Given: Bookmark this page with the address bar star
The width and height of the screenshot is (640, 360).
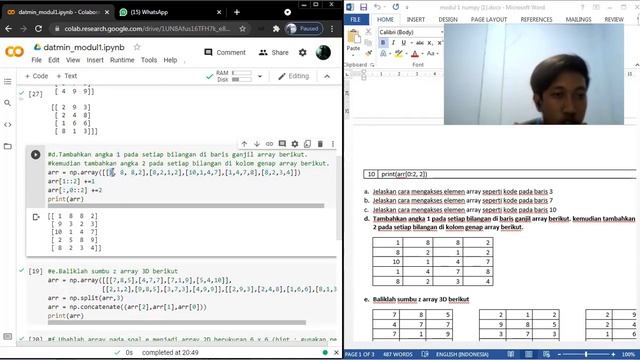Looking at the screenshot, I should (x=242, y=29).
